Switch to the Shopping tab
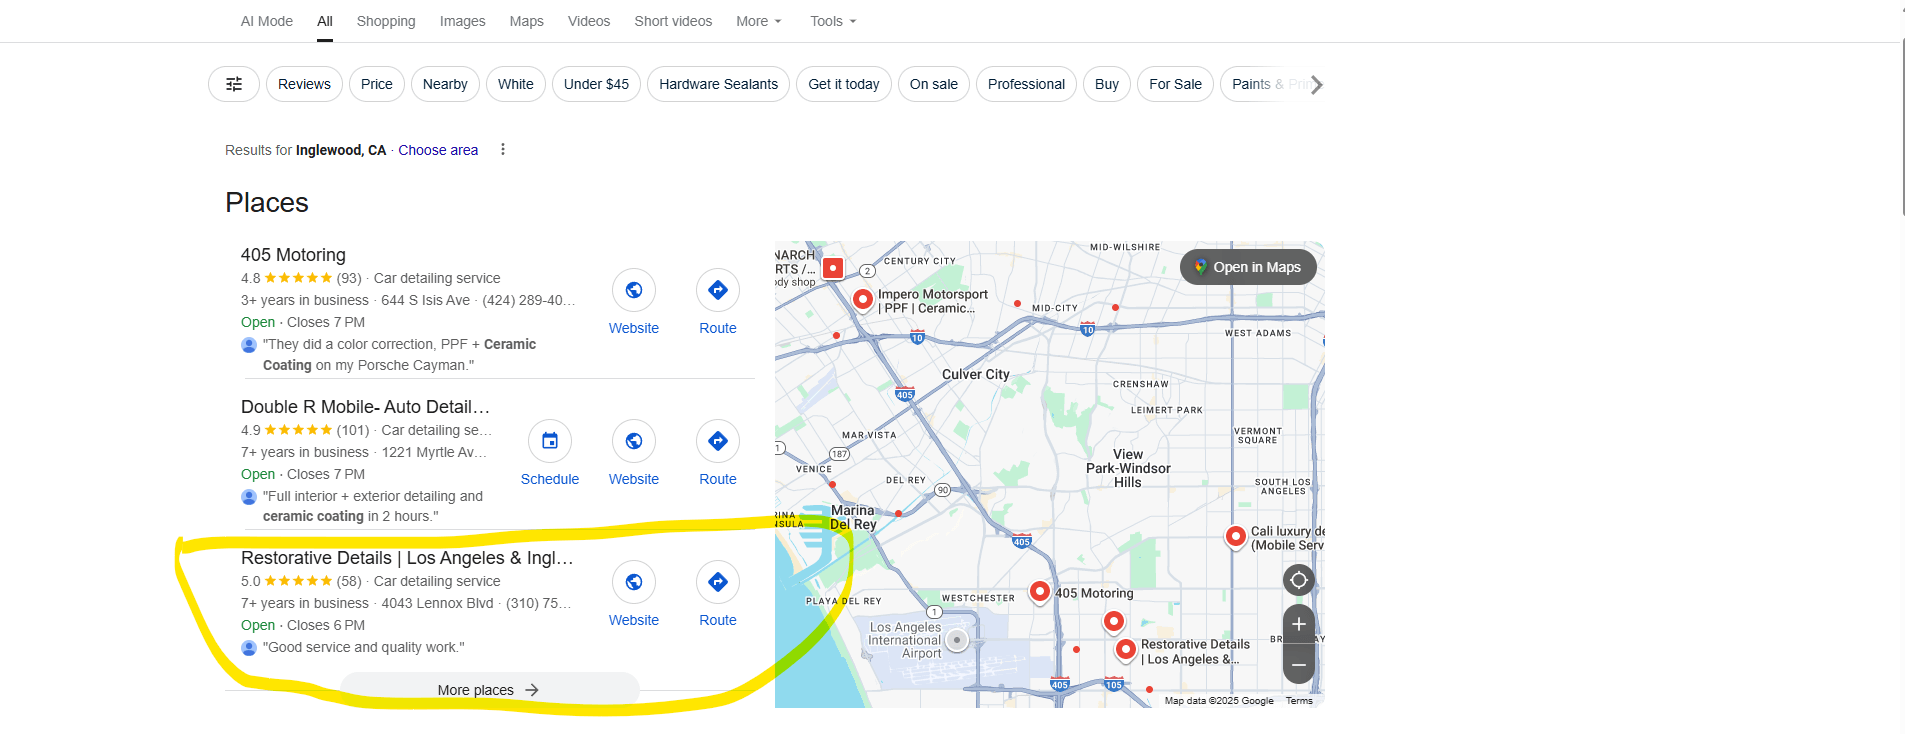Screen dimensions: 1905x734 coord(386,21)
